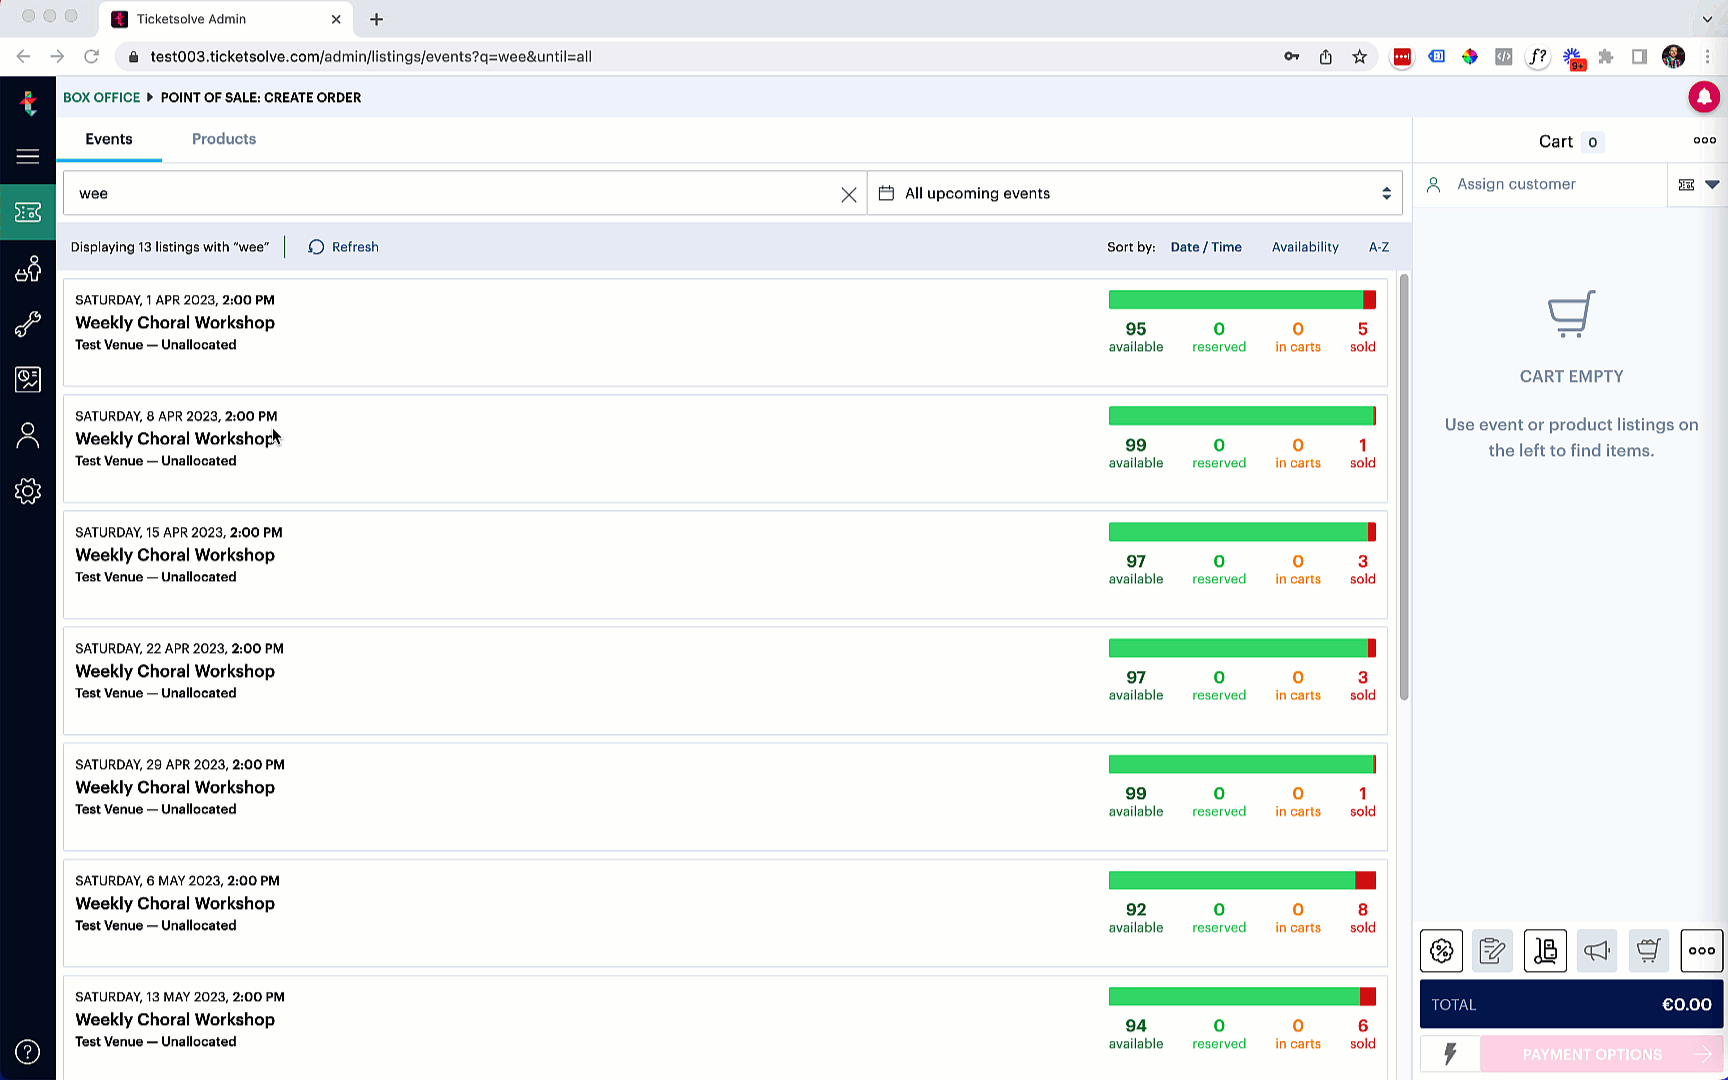Open the customers person sidebar icon

coord(28,435)
